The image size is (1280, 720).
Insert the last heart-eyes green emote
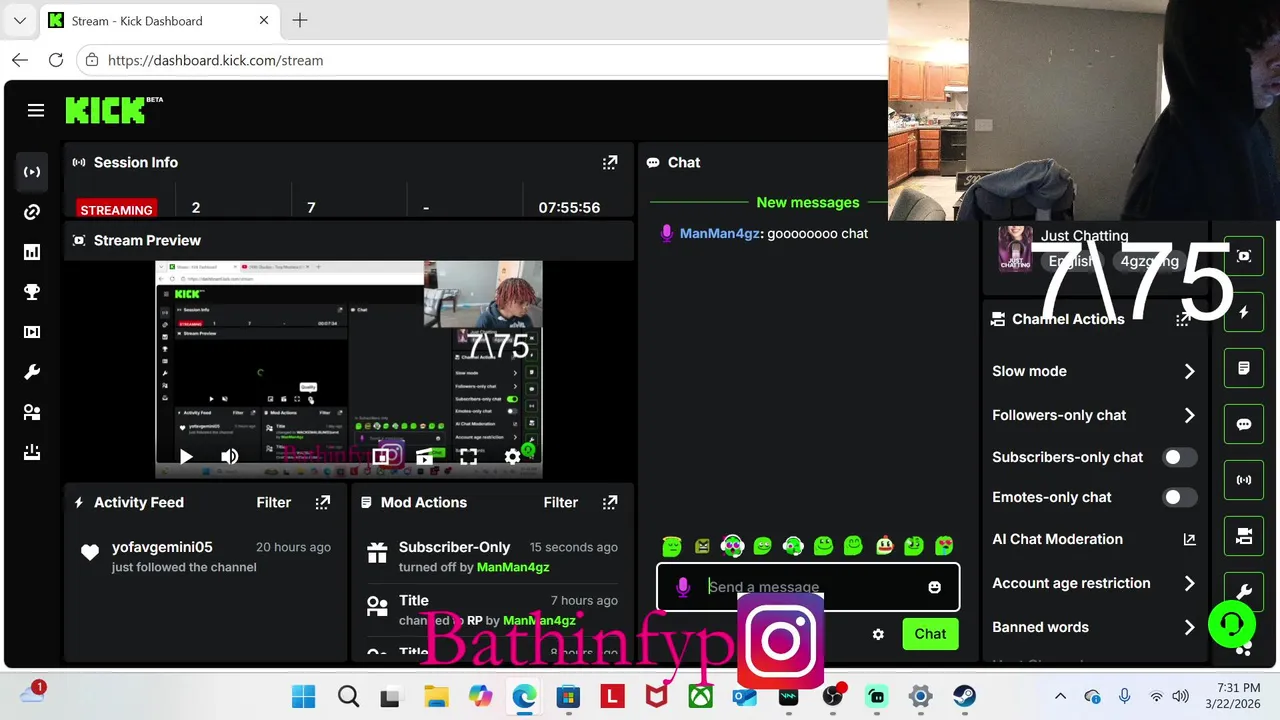click(944, 546)
